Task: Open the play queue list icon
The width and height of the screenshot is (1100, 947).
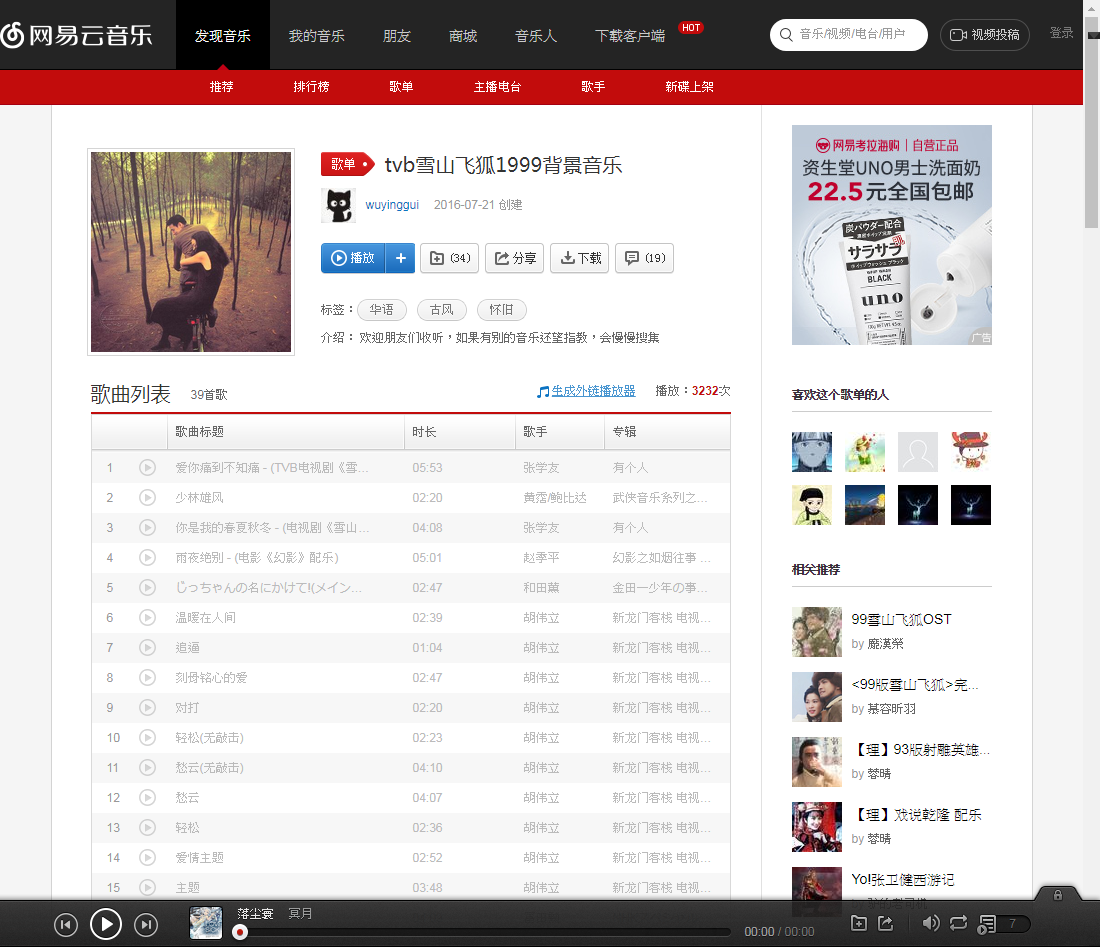Action: (986, 925)
